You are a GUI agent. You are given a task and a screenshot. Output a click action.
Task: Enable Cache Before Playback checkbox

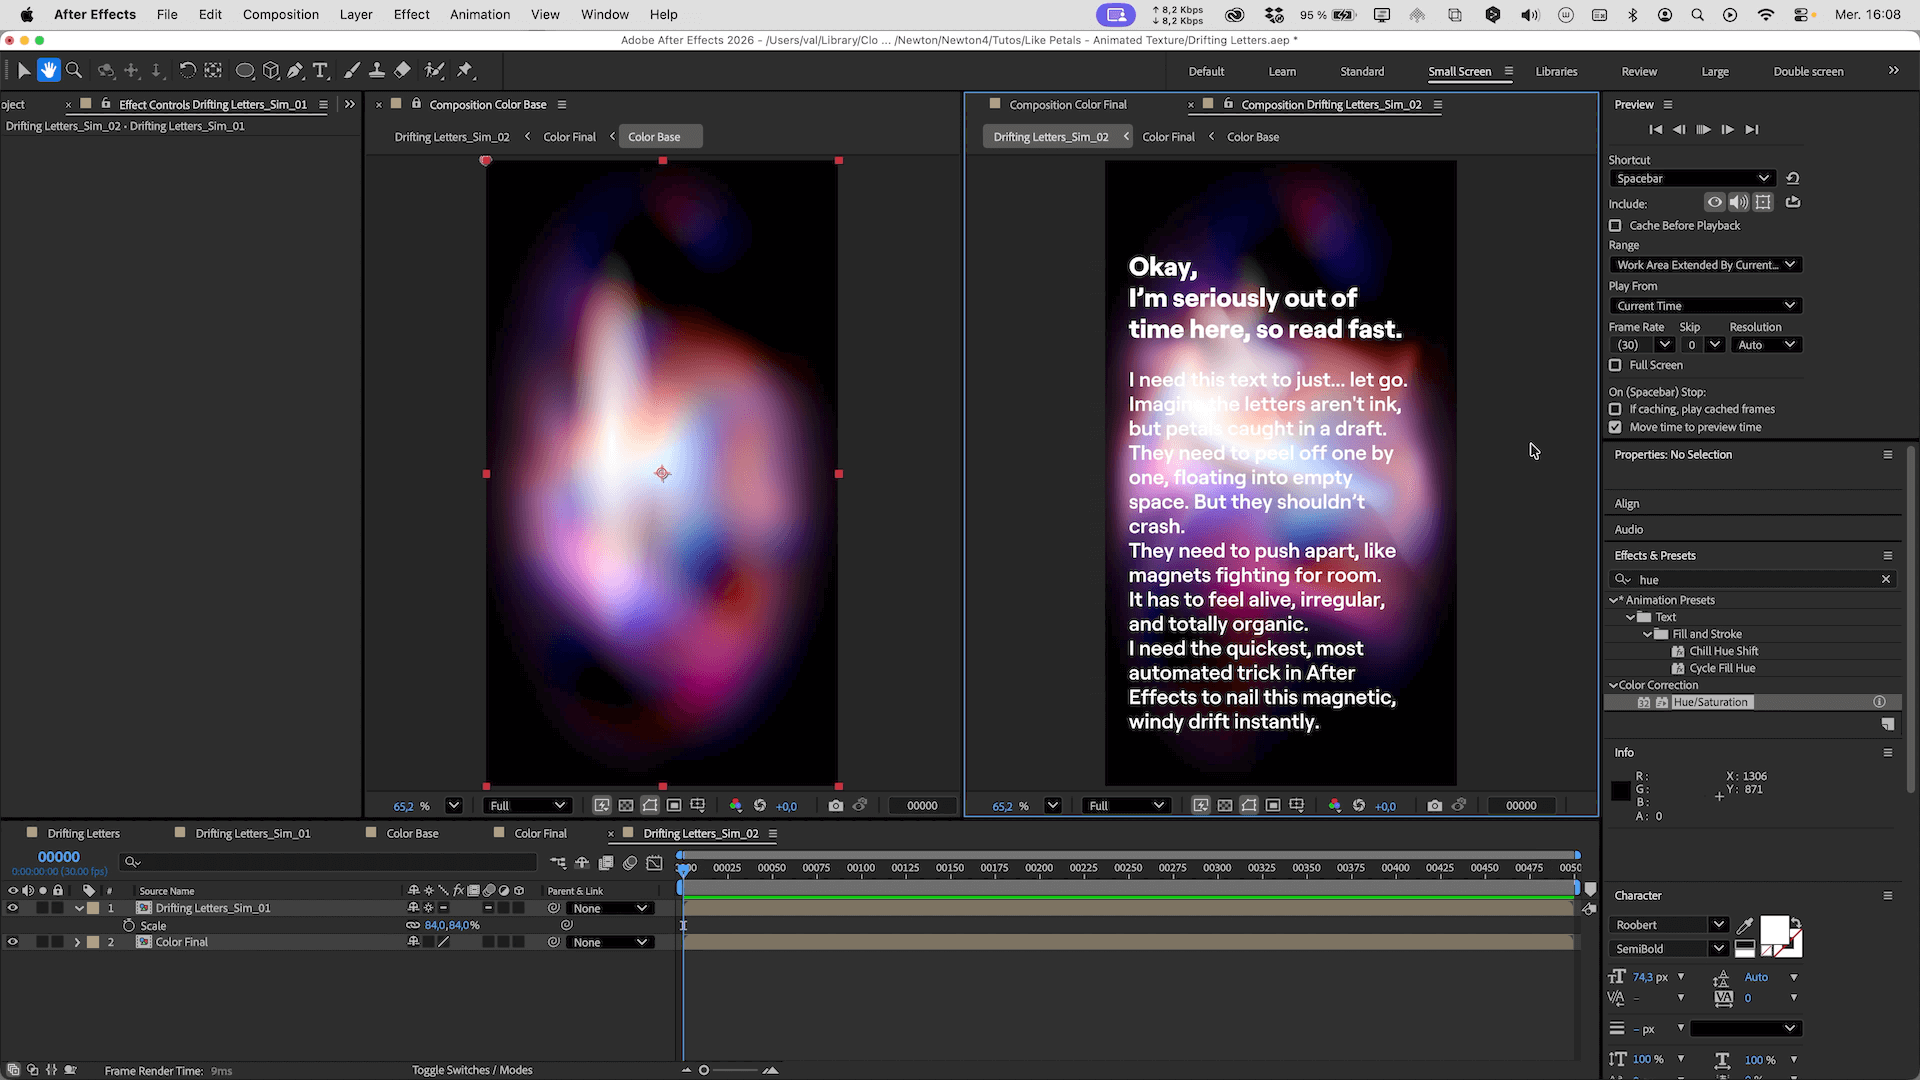click(x=1615, y=226)
